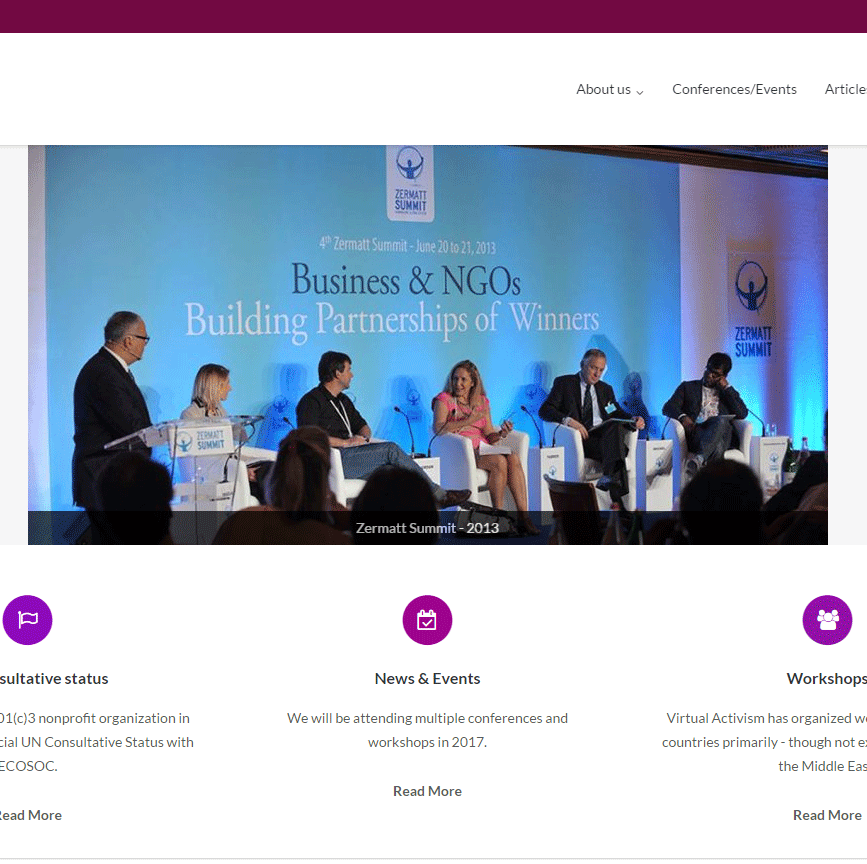This screenshot has width=867, height=864.
Task: Open the Articles menu item
Action: pyautogui.click(x=845, y=89)
